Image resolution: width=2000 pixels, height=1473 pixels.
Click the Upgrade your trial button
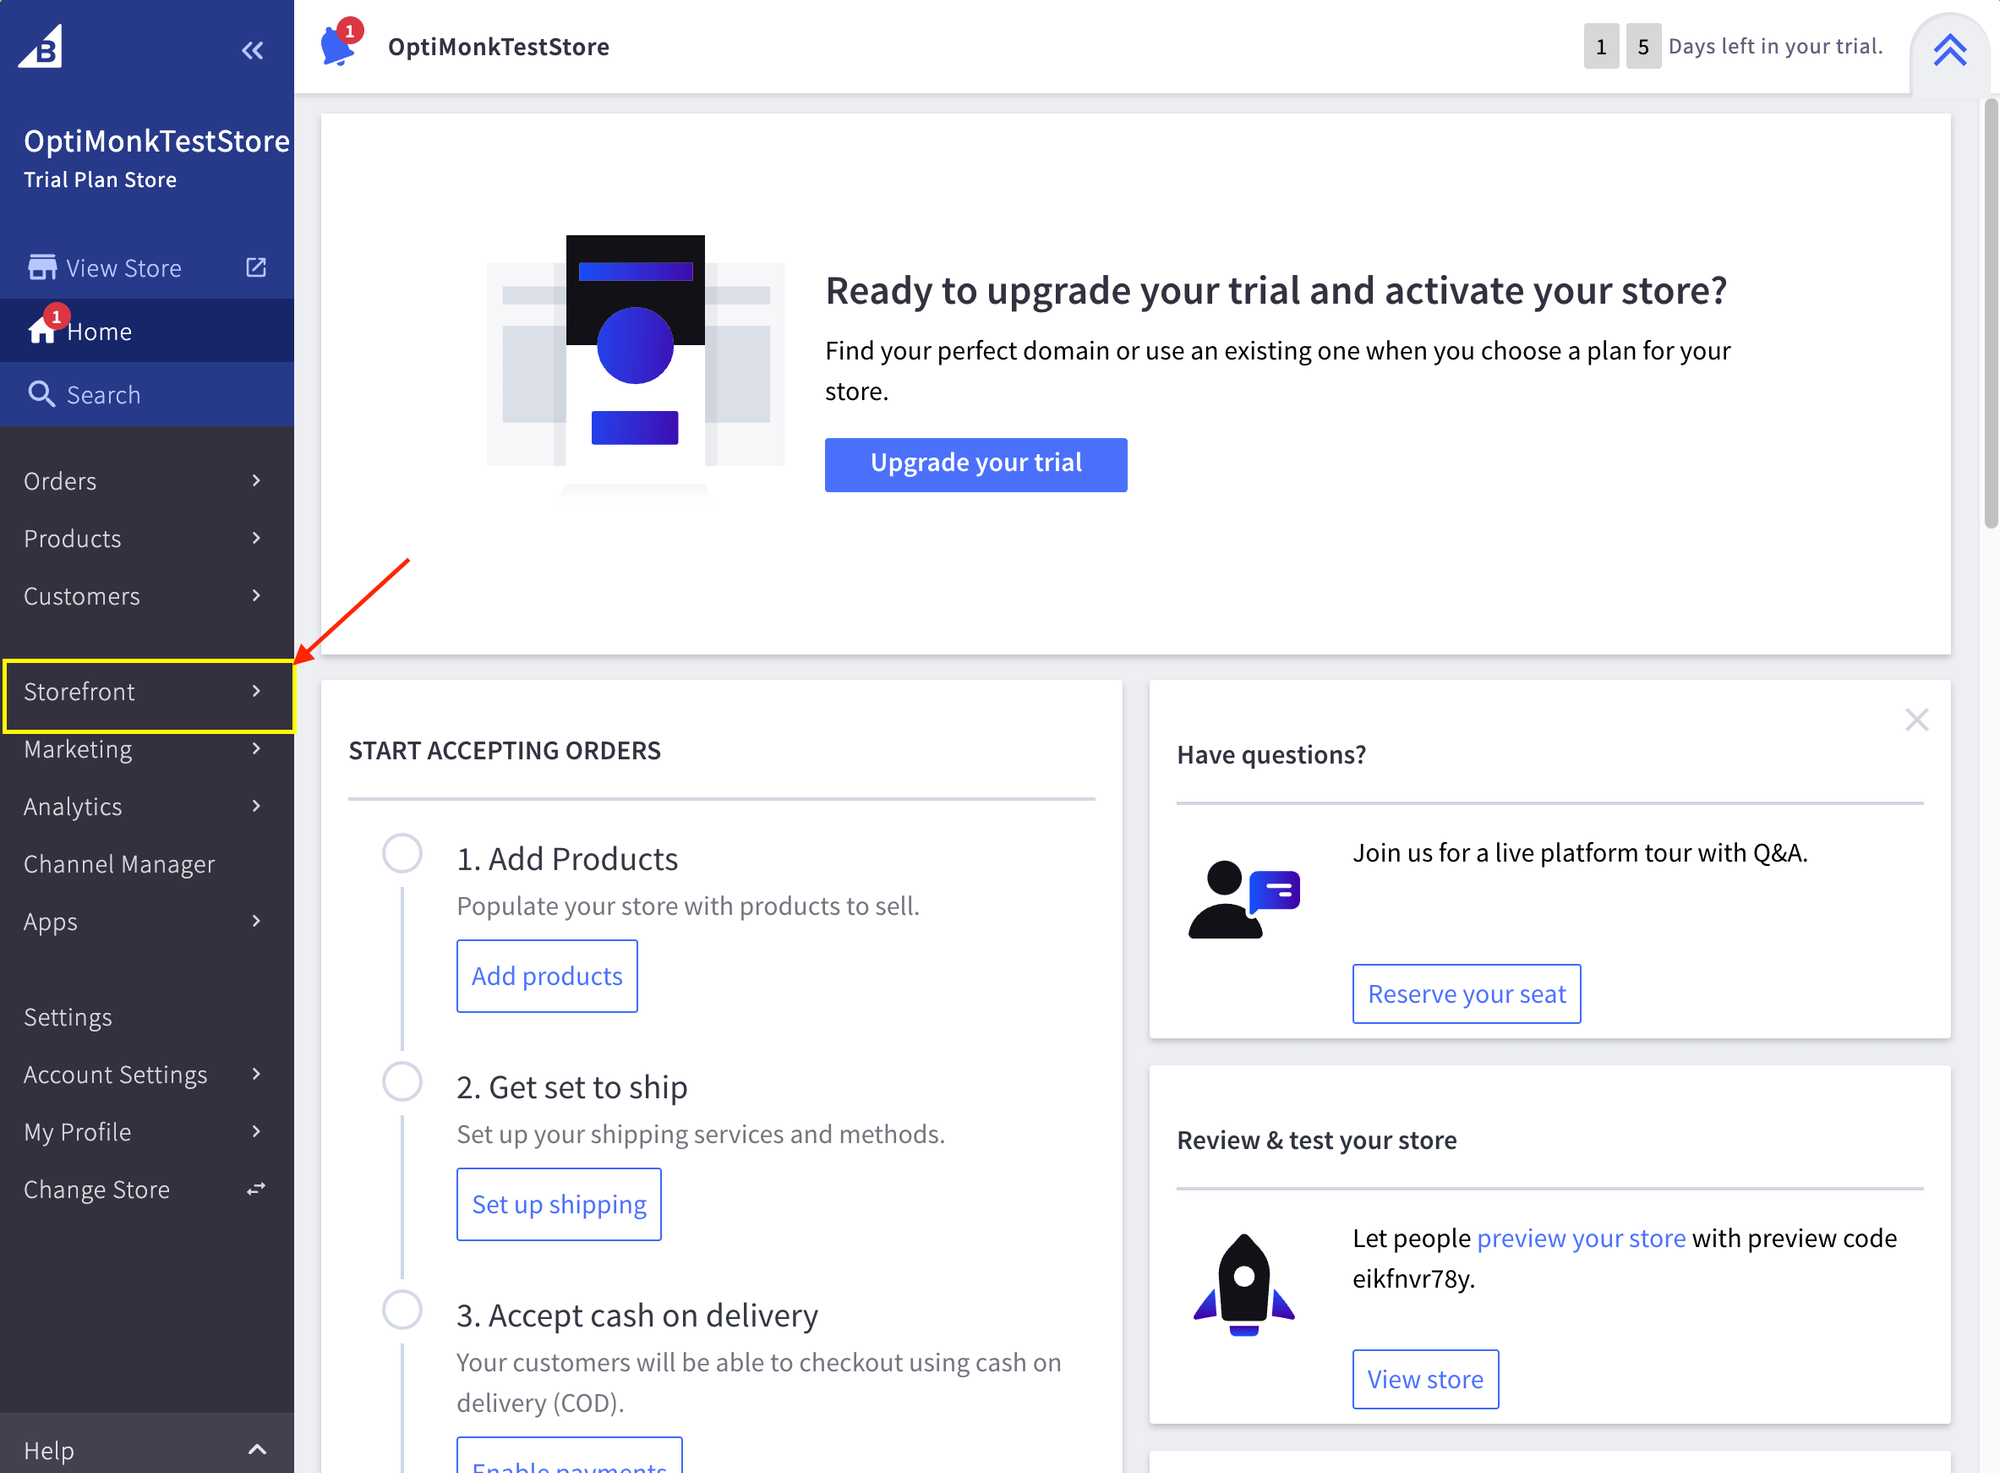976,464
